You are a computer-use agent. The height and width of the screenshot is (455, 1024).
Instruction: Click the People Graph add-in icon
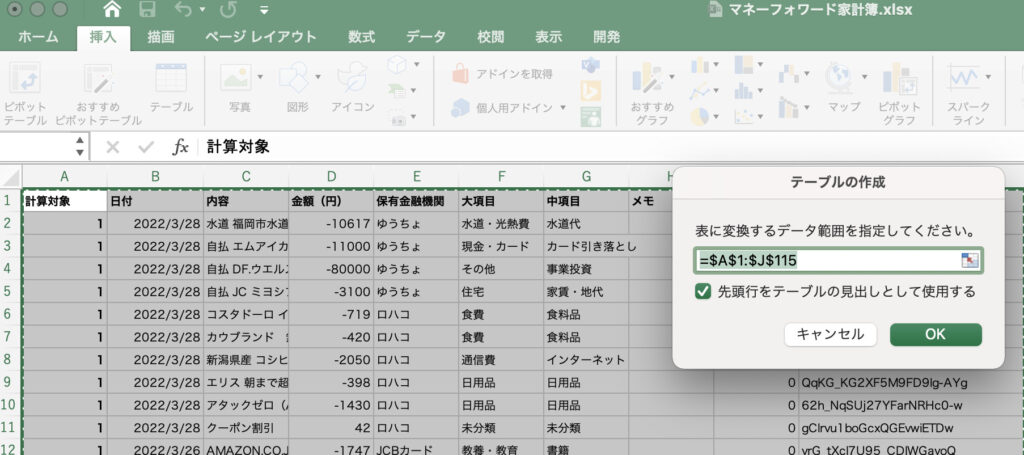(590, 117)
